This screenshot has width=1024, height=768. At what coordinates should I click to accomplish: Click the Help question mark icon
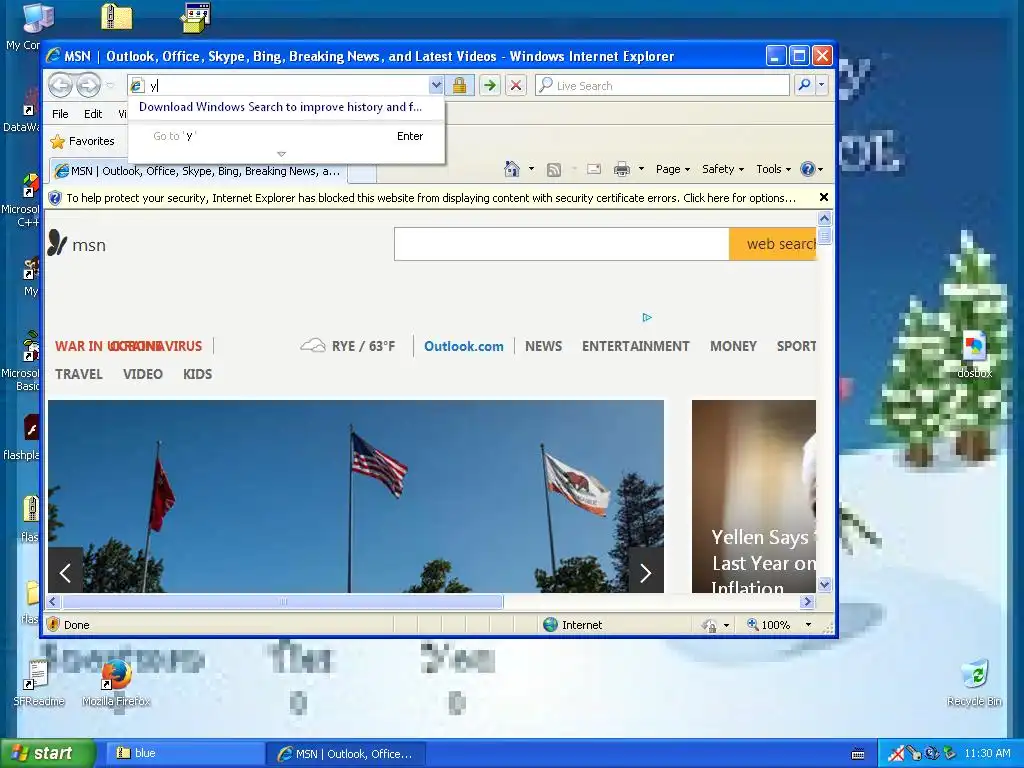pyautogui.click(x=808, y=169)
